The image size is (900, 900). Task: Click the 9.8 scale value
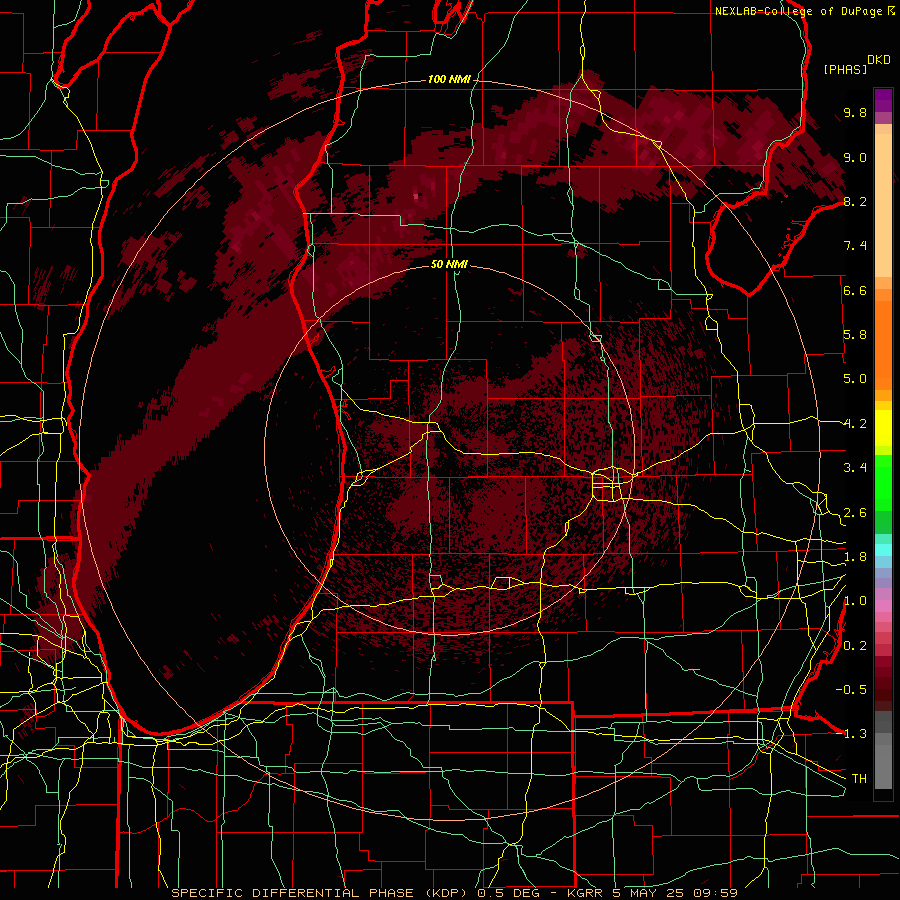[x=855, y=112]
